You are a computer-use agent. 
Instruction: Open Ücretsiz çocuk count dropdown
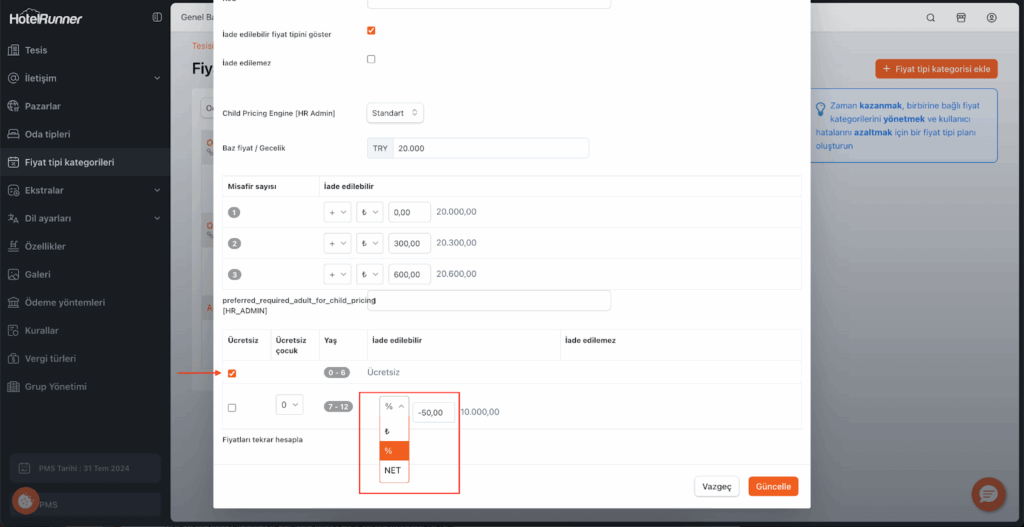tap(289, 405)
